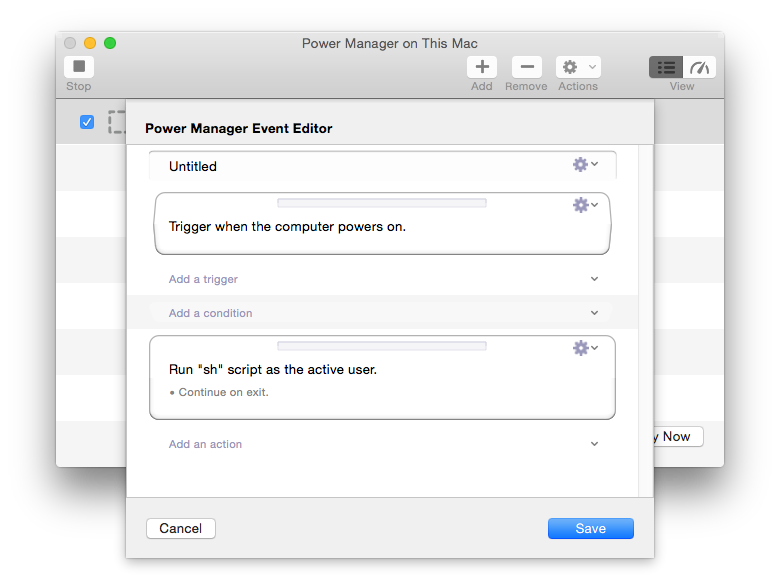Expand the Add a trigger chevron
The height and width of the screenshot is (579, 780).
594,279
